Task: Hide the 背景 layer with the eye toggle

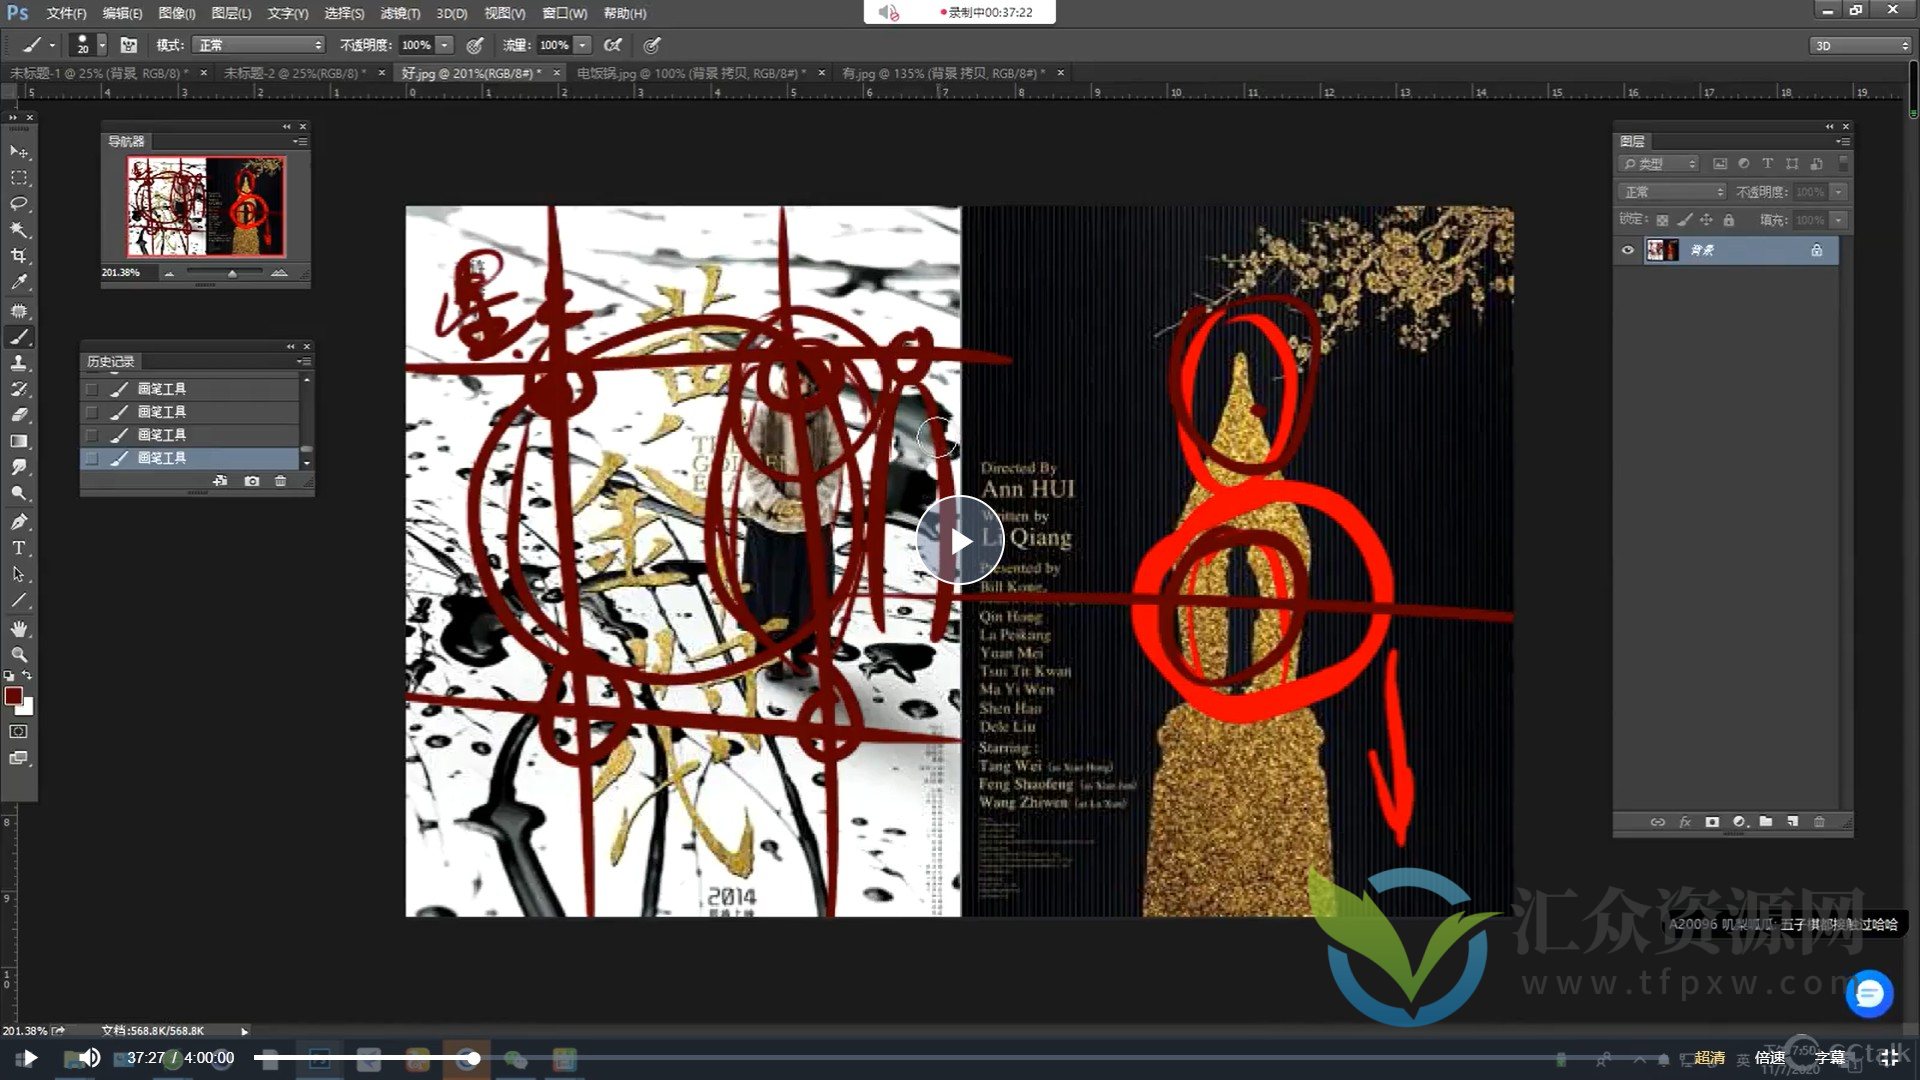Action: pyautogui.click(x=1628, y=250)
